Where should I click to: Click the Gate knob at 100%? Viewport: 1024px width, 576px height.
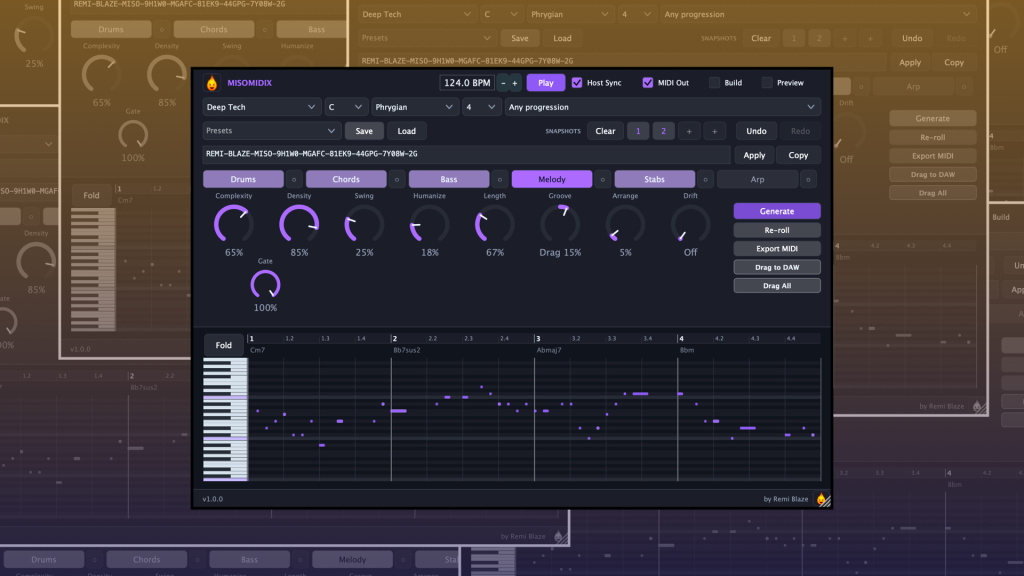pos(265,285)
